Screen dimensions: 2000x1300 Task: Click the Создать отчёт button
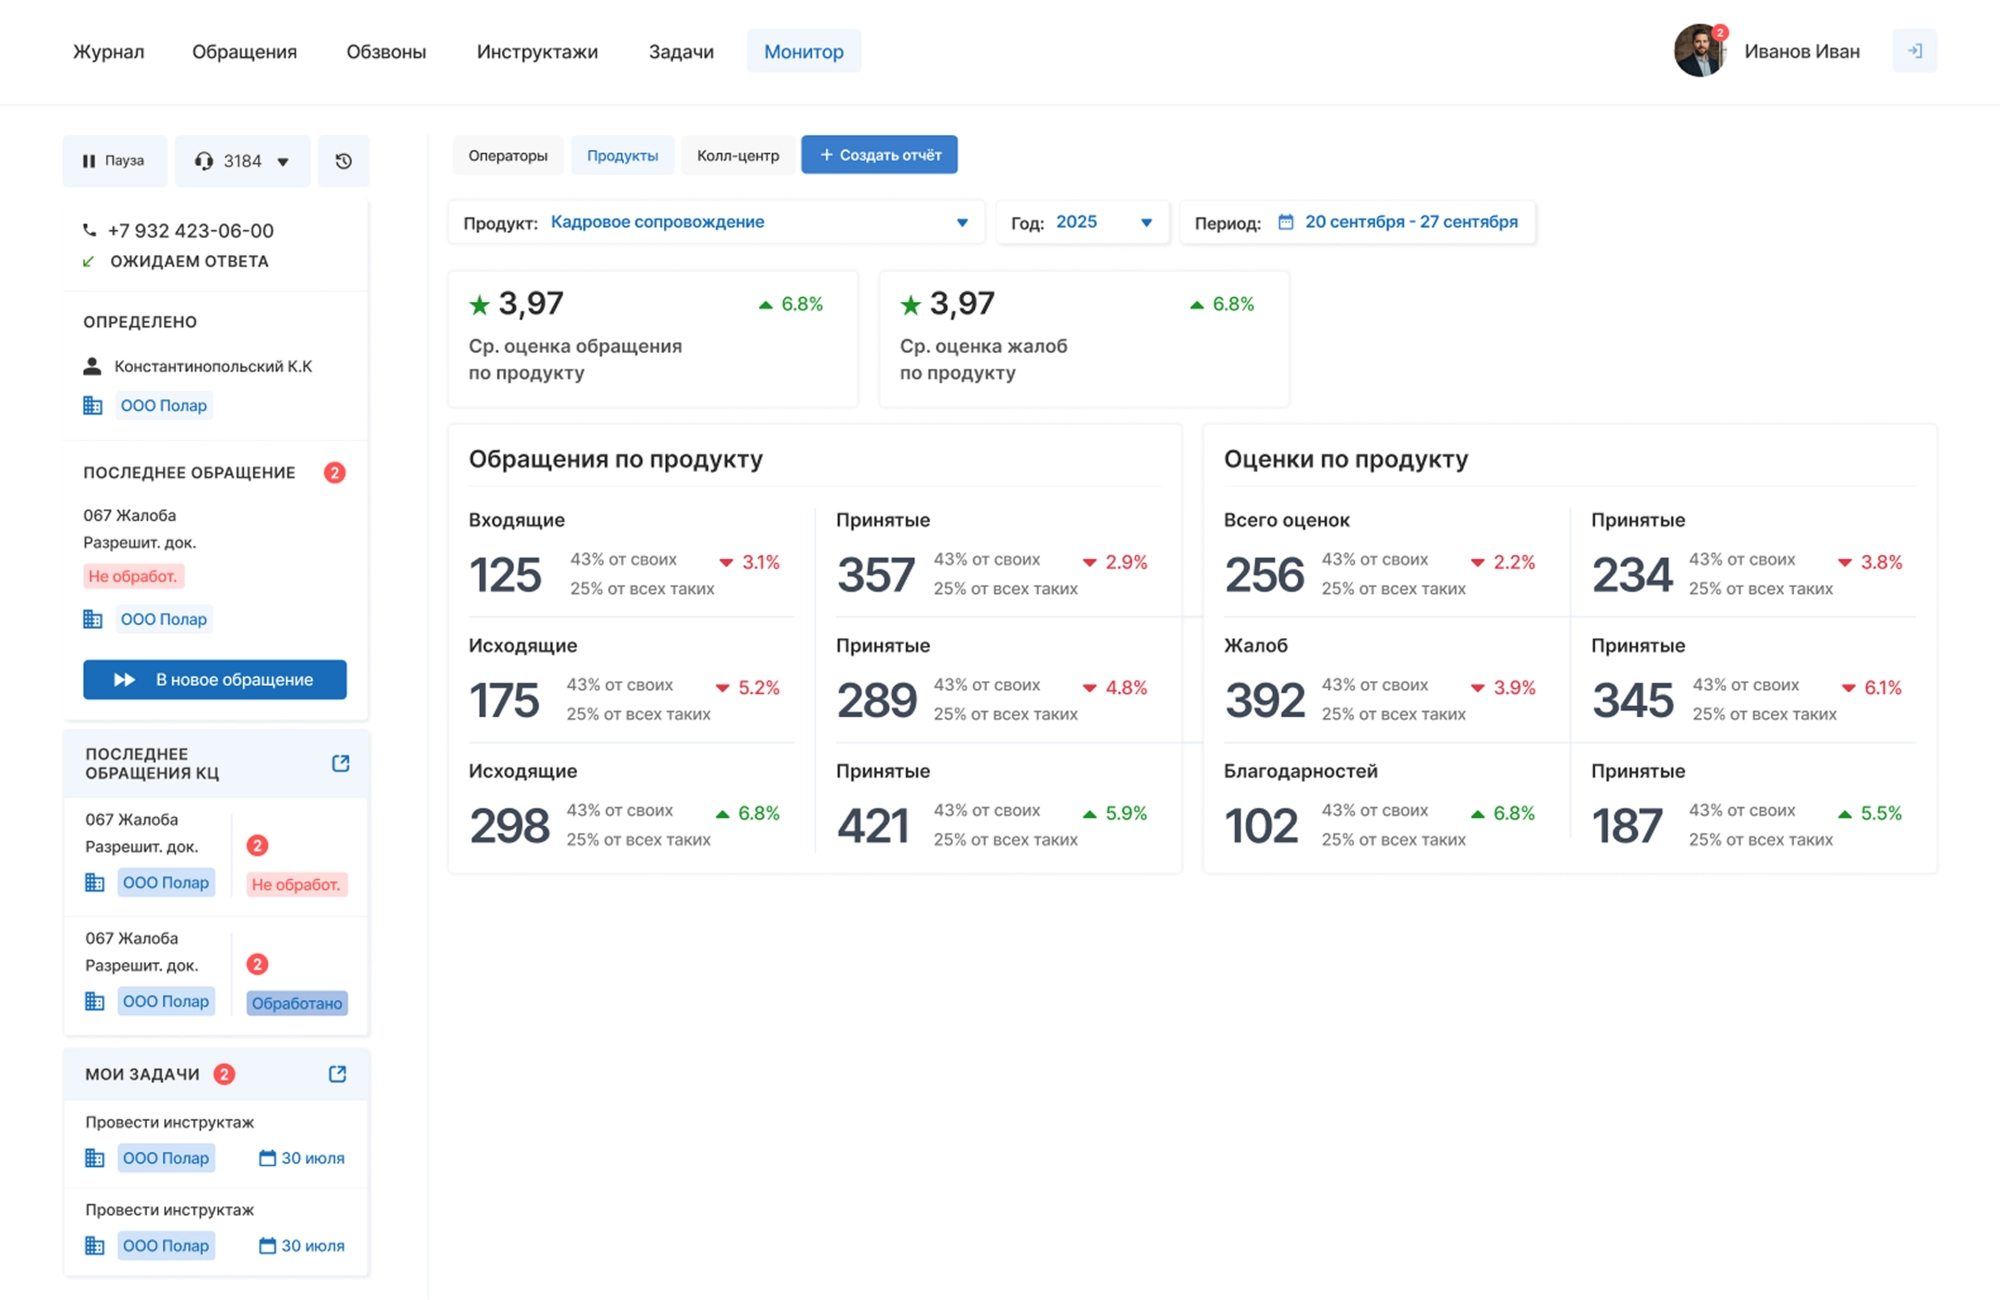(x=879, y=154)
